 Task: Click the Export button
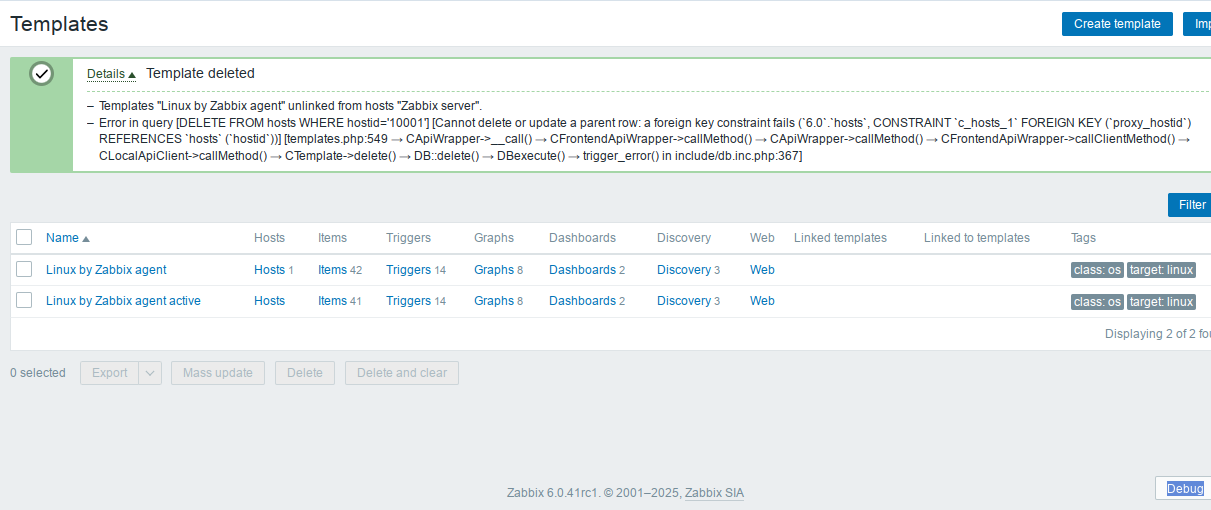point(109,373)
